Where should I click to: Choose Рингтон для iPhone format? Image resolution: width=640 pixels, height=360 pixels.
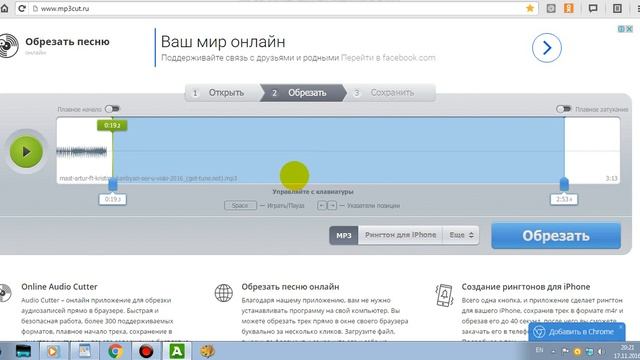click(400, 235)
